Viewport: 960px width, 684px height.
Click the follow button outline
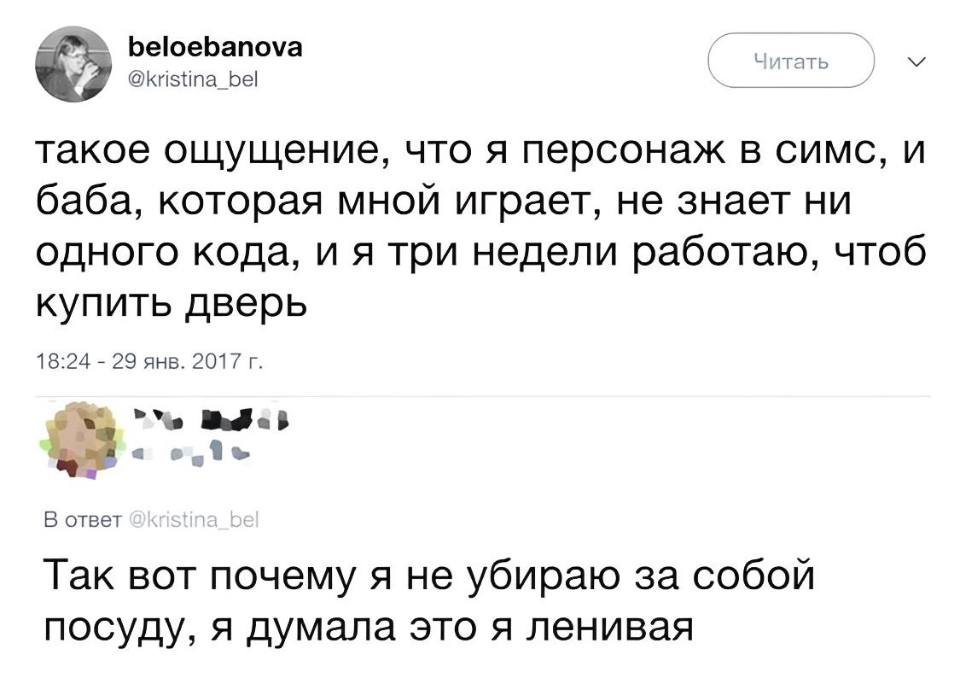coord(790,59)
